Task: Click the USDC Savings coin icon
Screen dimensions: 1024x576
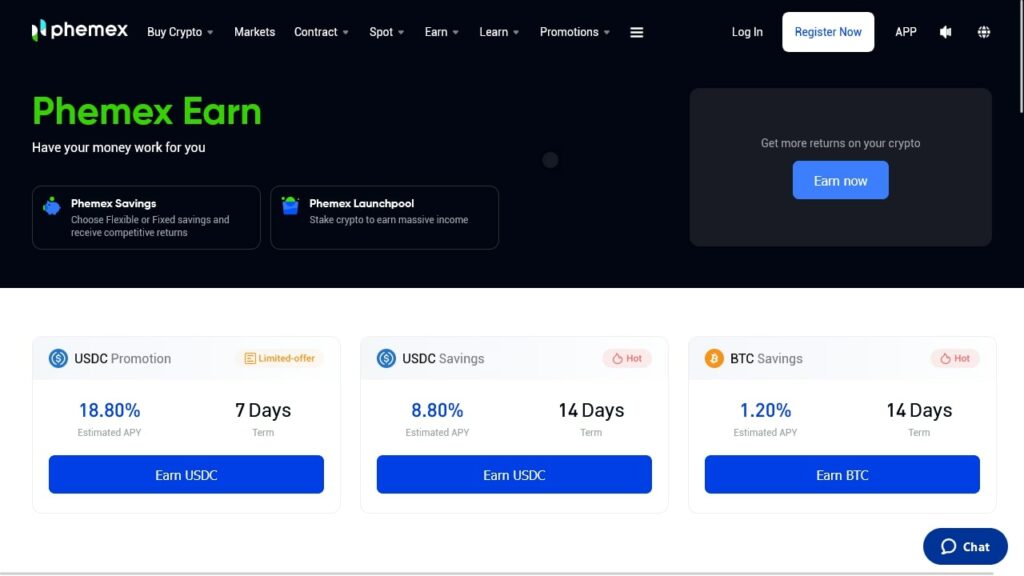Action: [x=386, y=358]
